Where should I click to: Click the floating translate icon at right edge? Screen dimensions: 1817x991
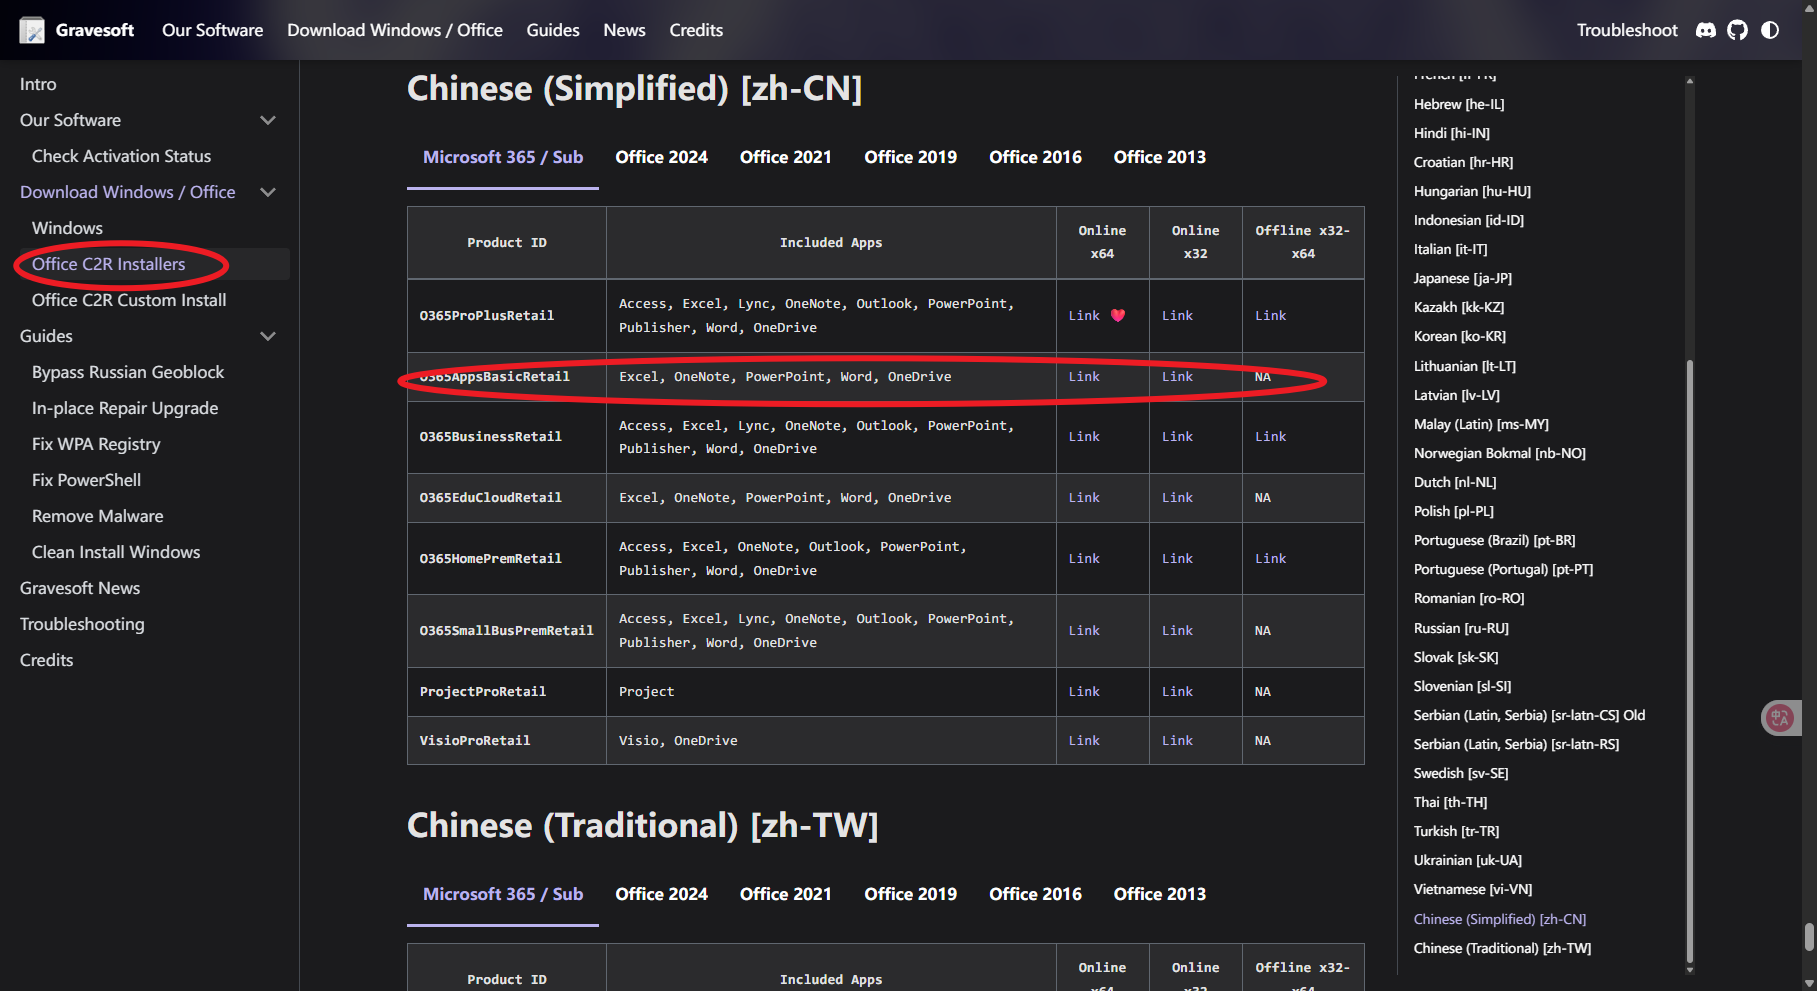click(1780, 717)
